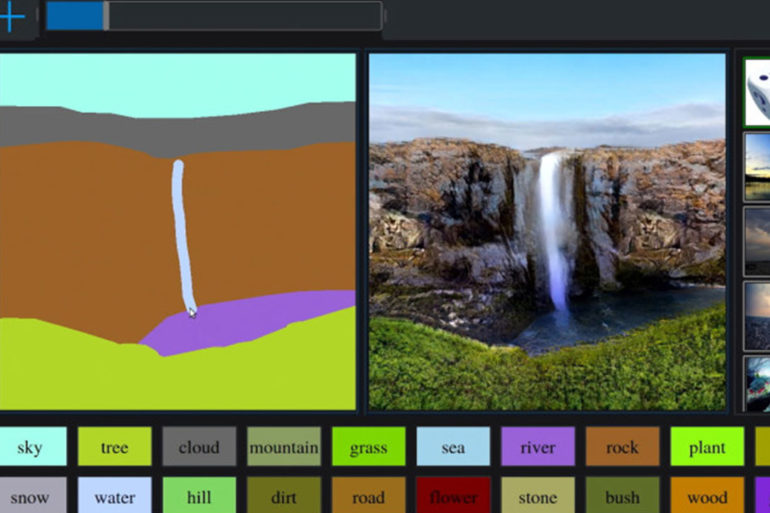Viewport: 770px width, 513px height.
Task: Pick the mountain label swatch
Action: pyautogui.click(x=284, y=446)
